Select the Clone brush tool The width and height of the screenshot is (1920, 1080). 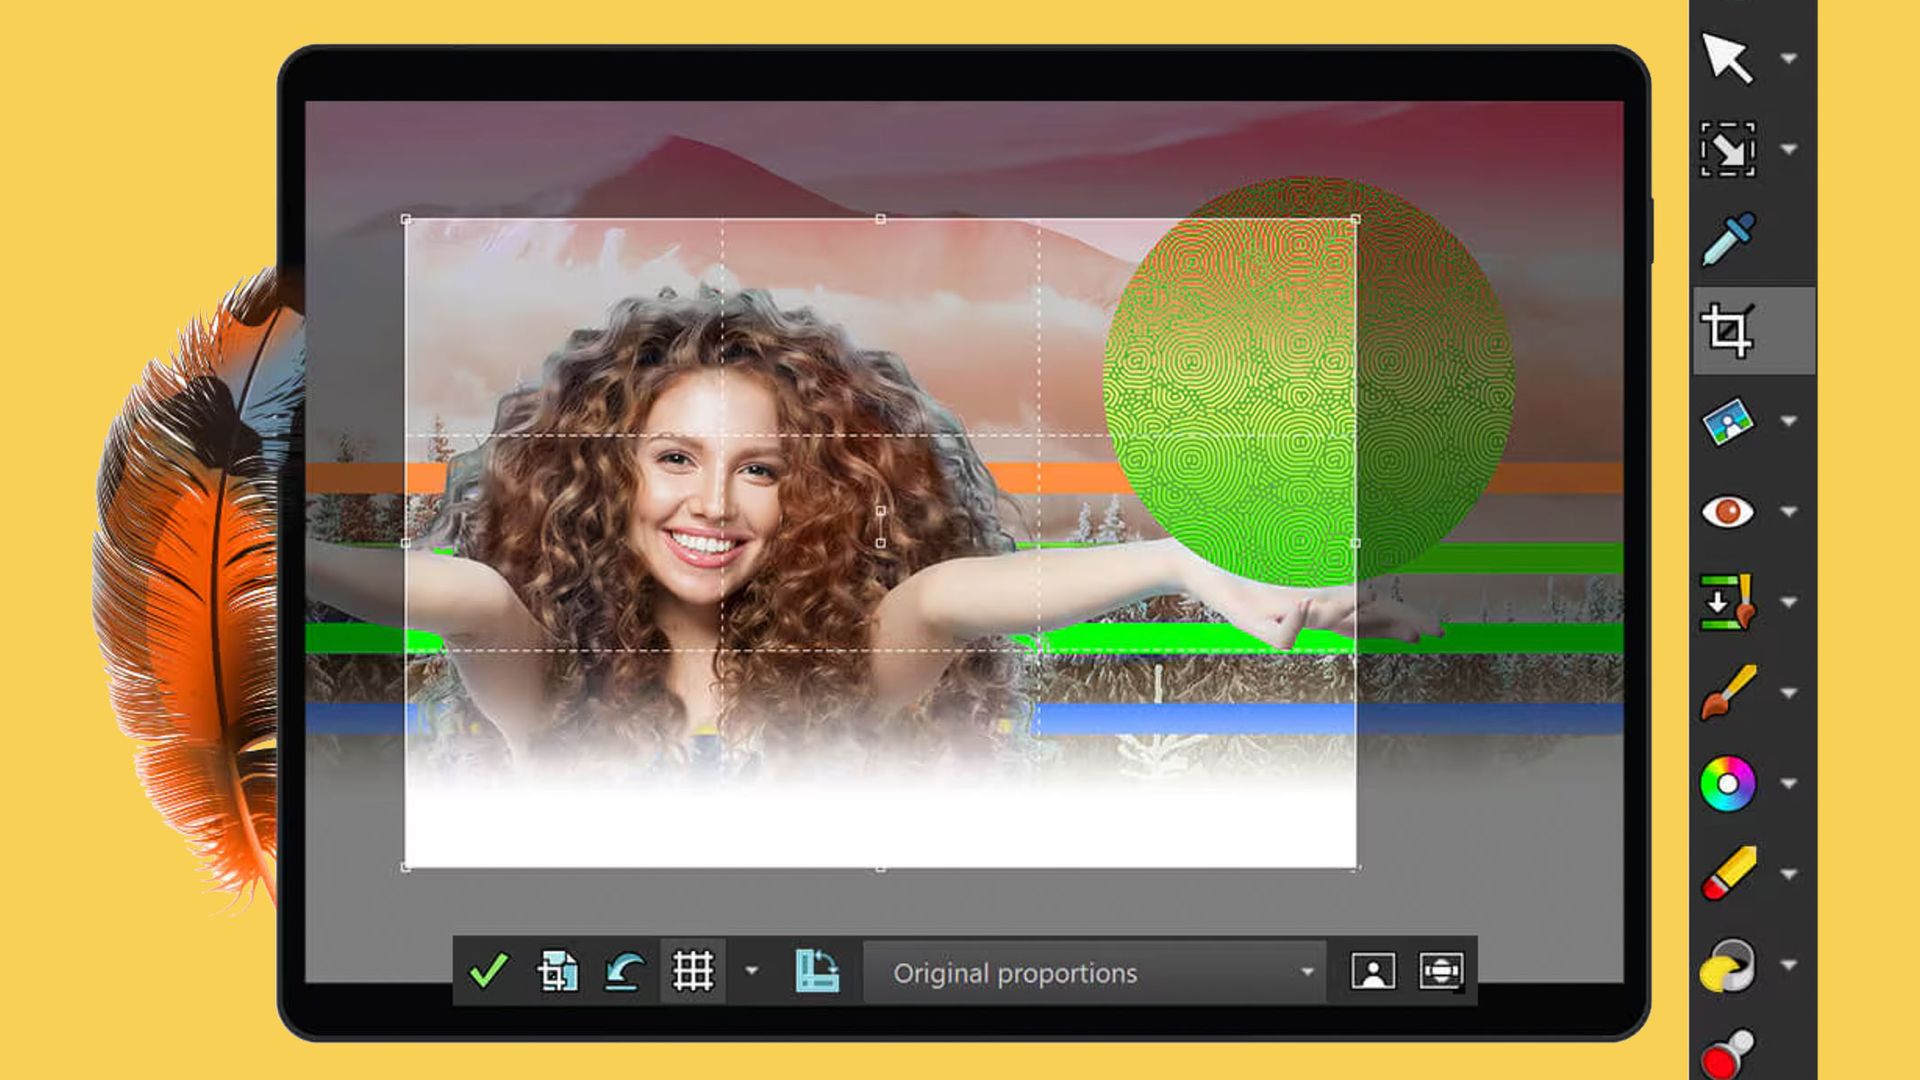coord(1727,602)
